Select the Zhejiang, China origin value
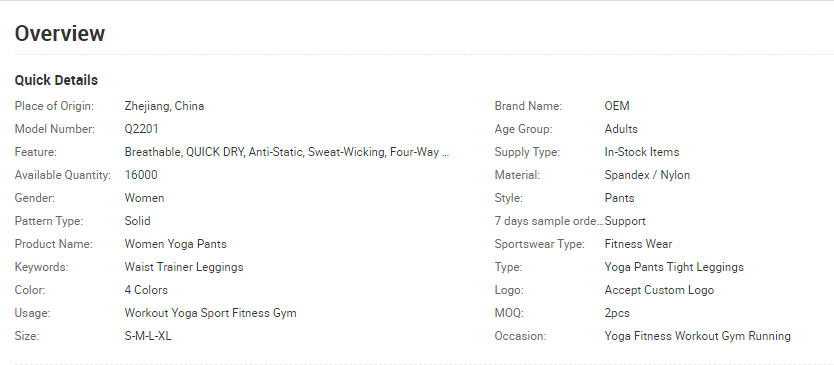834x365 pixels. click(164, 106)
